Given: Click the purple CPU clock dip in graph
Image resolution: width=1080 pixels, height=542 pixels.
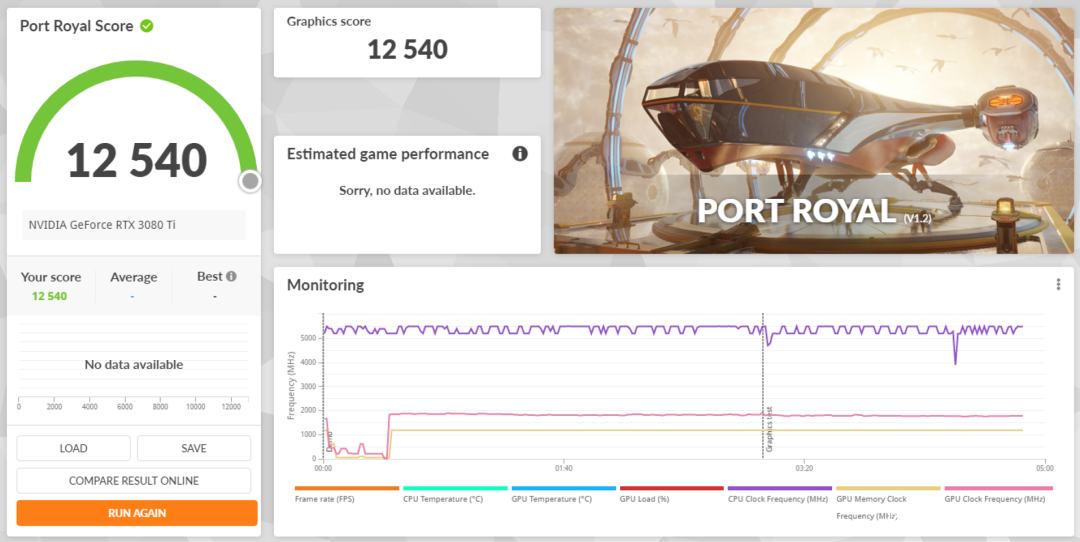Looking at the screenshot, I should pos(955,350).
